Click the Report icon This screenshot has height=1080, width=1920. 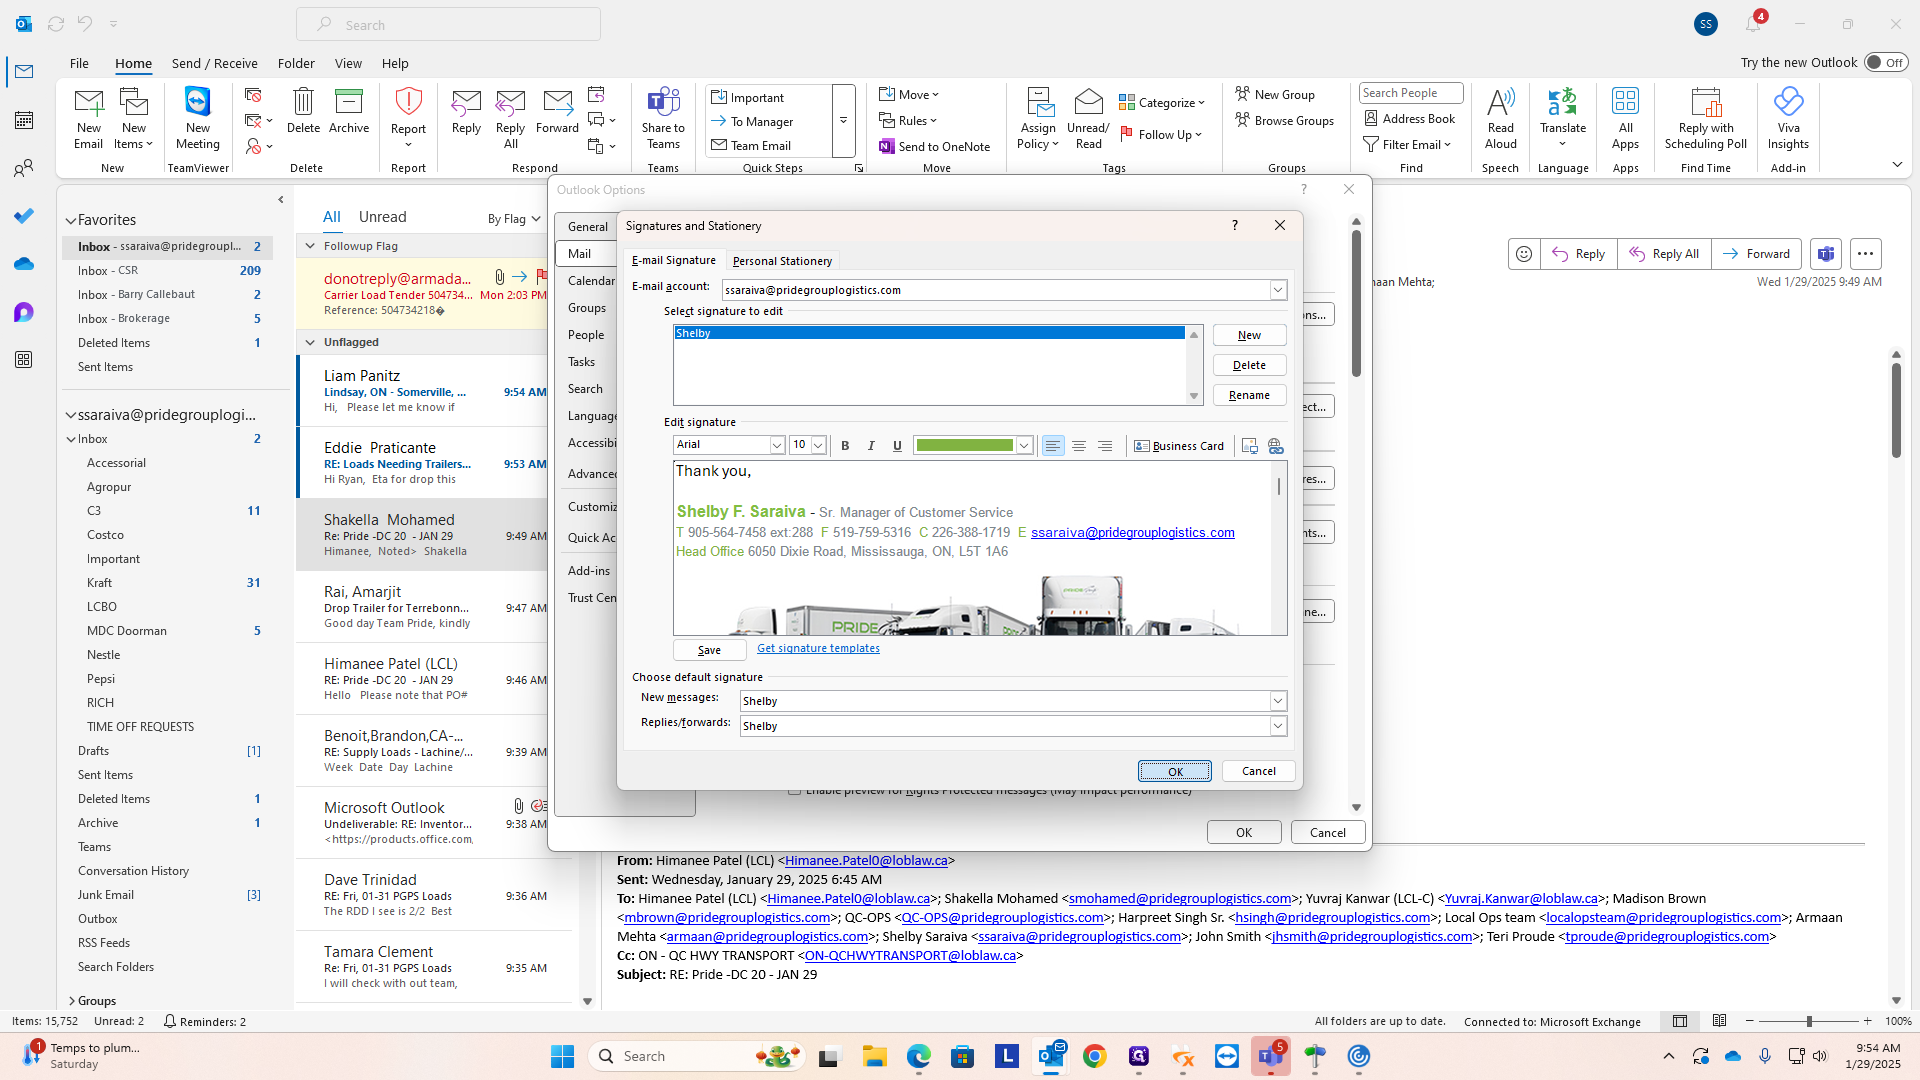click(408, 118)
